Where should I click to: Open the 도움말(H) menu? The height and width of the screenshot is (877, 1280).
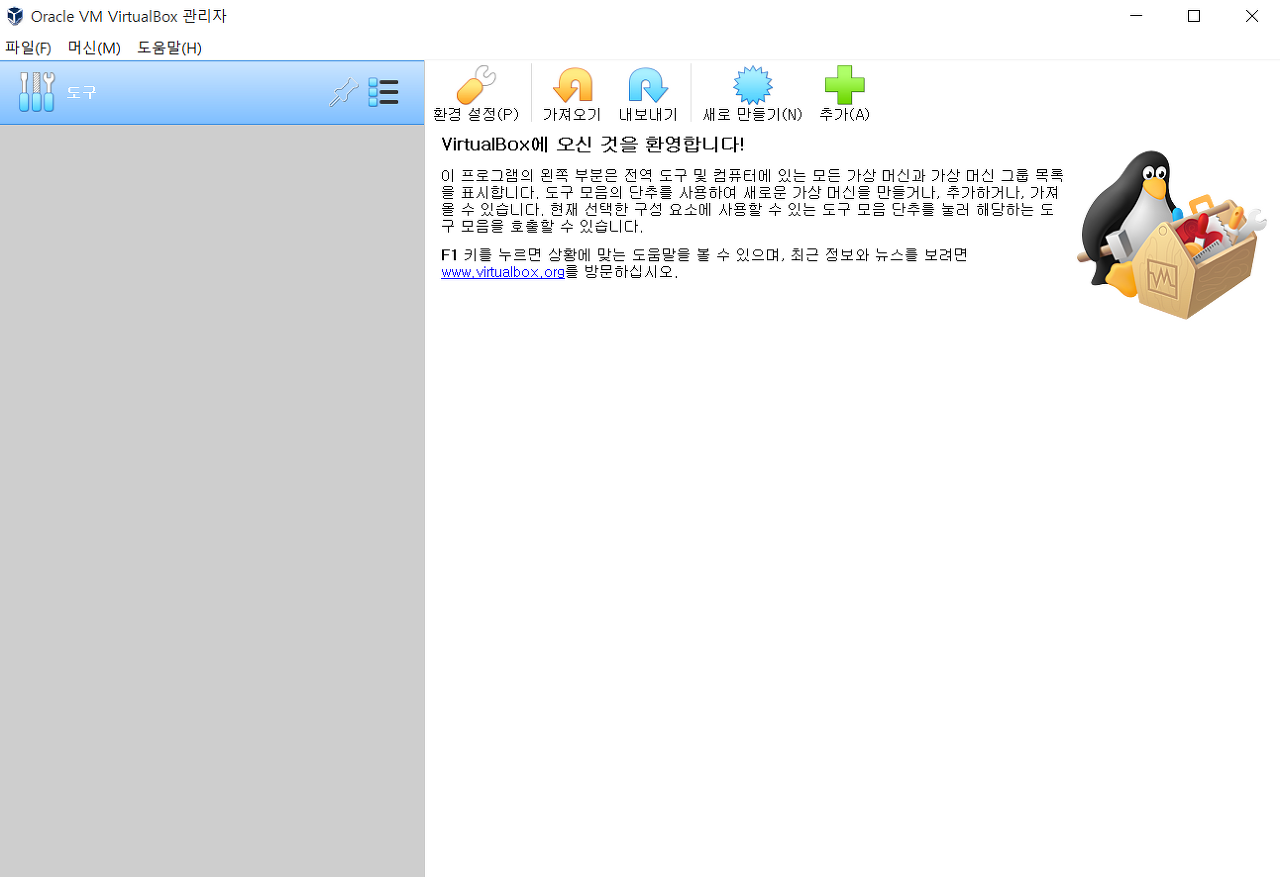point(169,48)
